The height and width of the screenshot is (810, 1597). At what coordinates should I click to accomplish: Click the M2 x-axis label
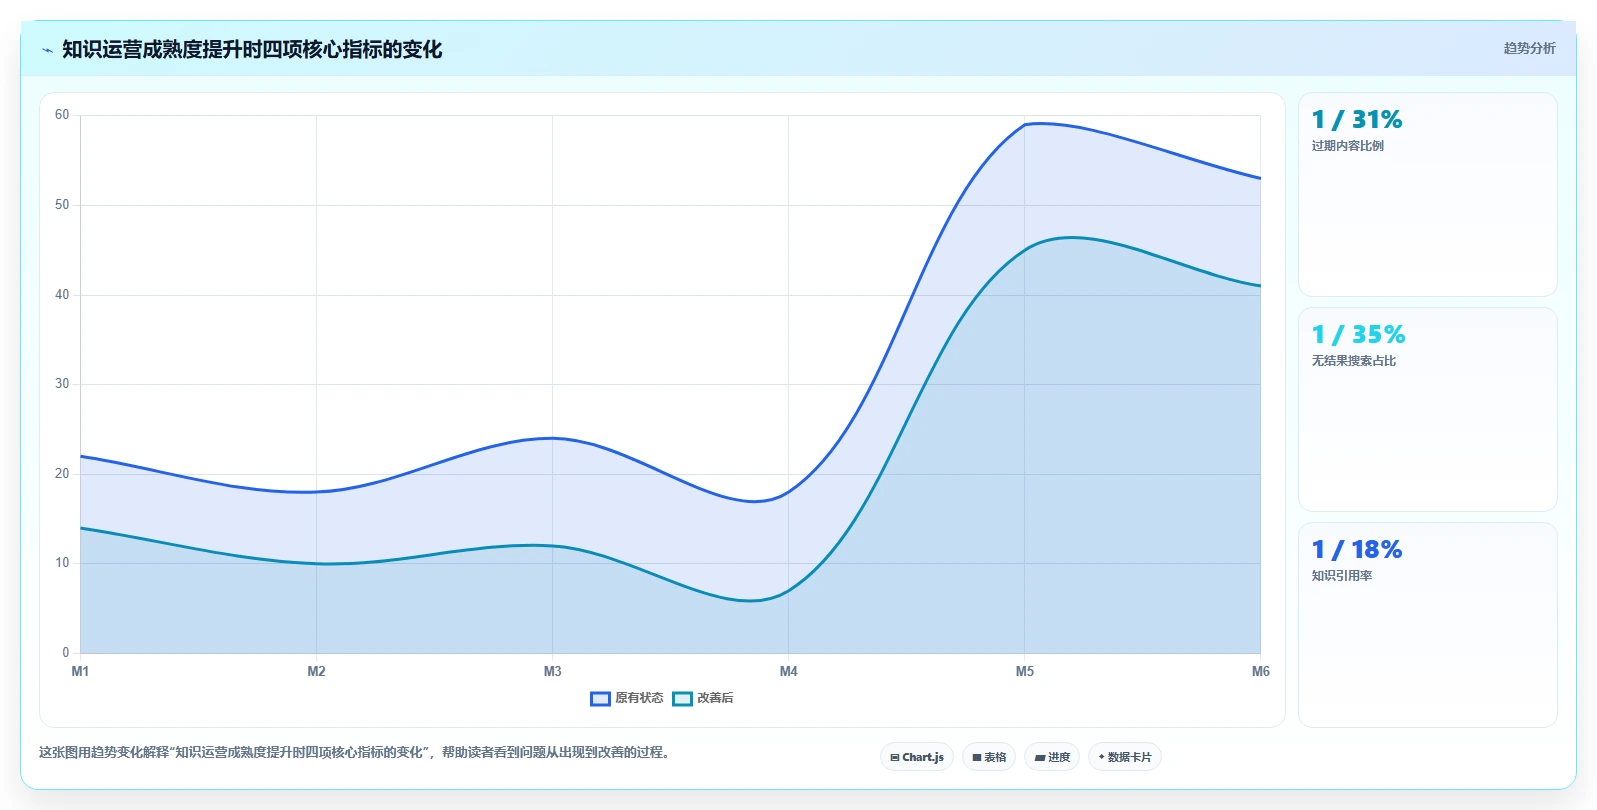(x=316, y=671)
